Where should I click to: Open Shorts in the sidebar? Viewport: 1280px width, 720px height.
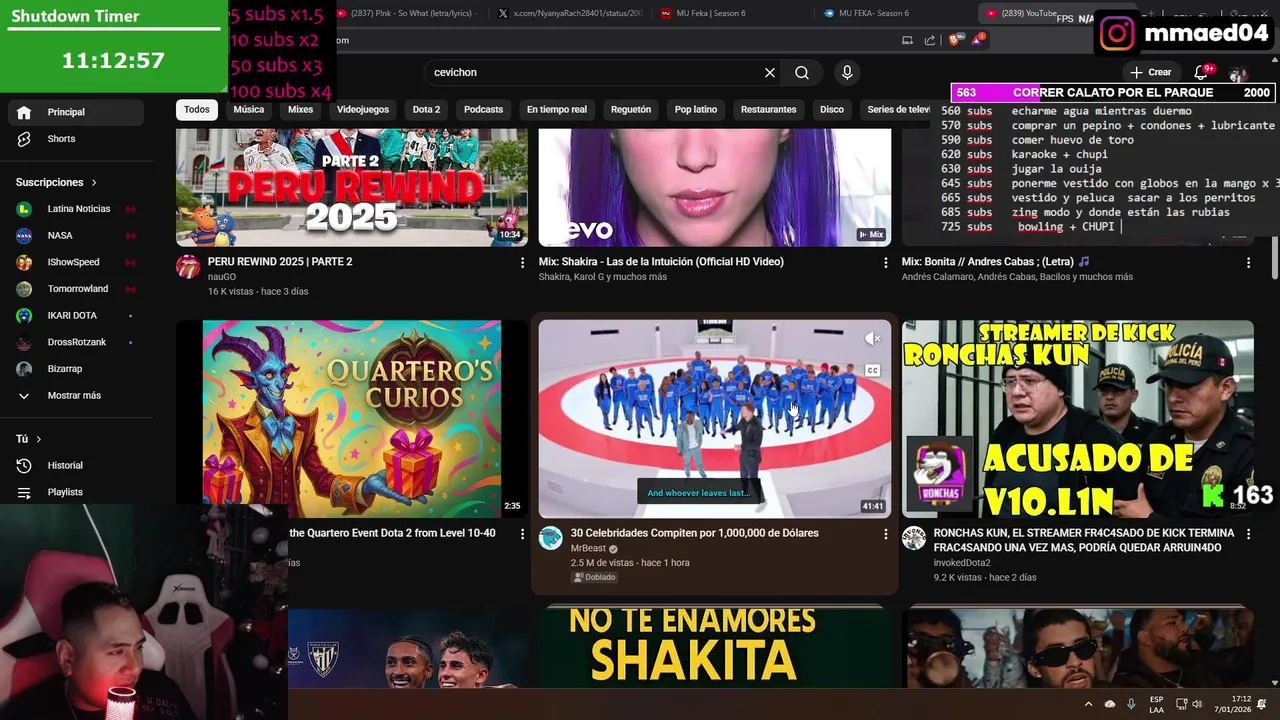coord(75,139)
